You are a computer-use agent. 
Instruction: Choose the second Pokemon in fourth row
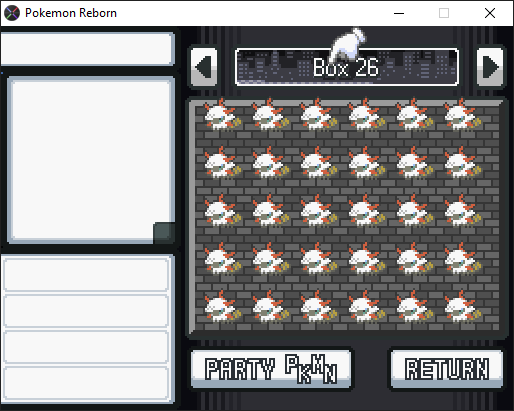(270, 259)
